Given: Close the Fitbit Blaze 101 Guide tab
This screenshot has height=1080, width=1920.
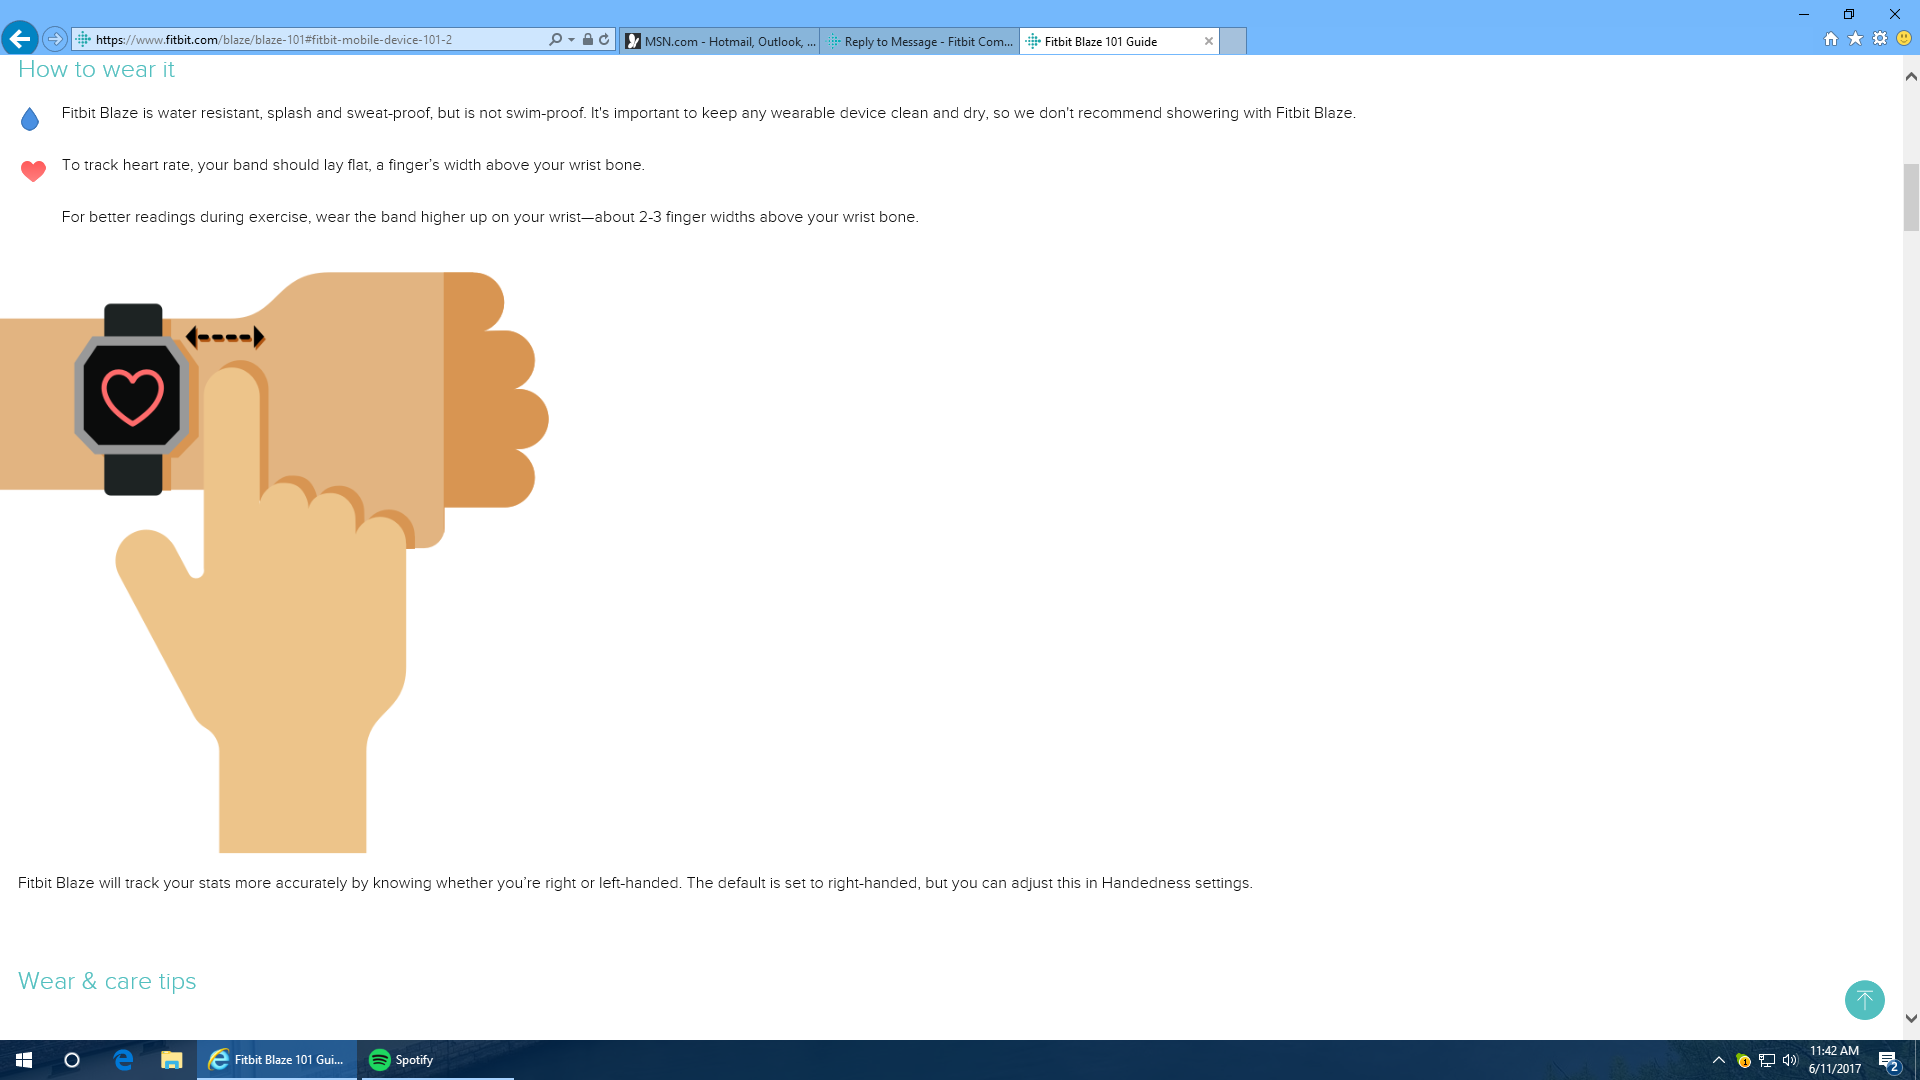Looking at the screenshot, I should (1209, 41).
